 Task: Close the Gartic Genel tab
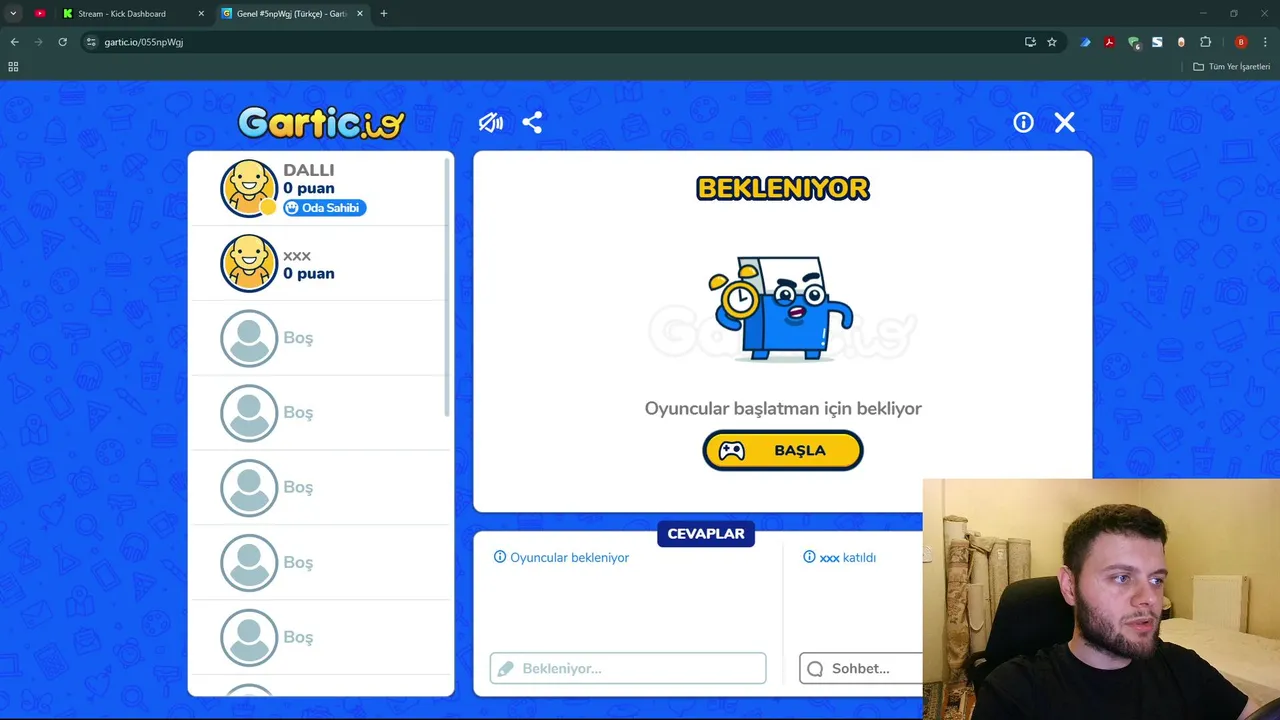coord(360,14)
